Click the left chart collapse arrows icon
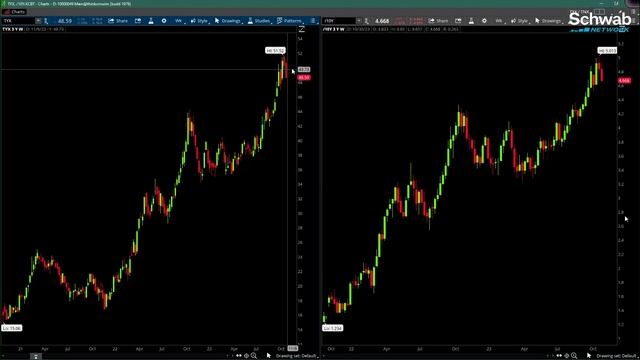This screenshot has width=640, height=360. (x=302, y=29)
